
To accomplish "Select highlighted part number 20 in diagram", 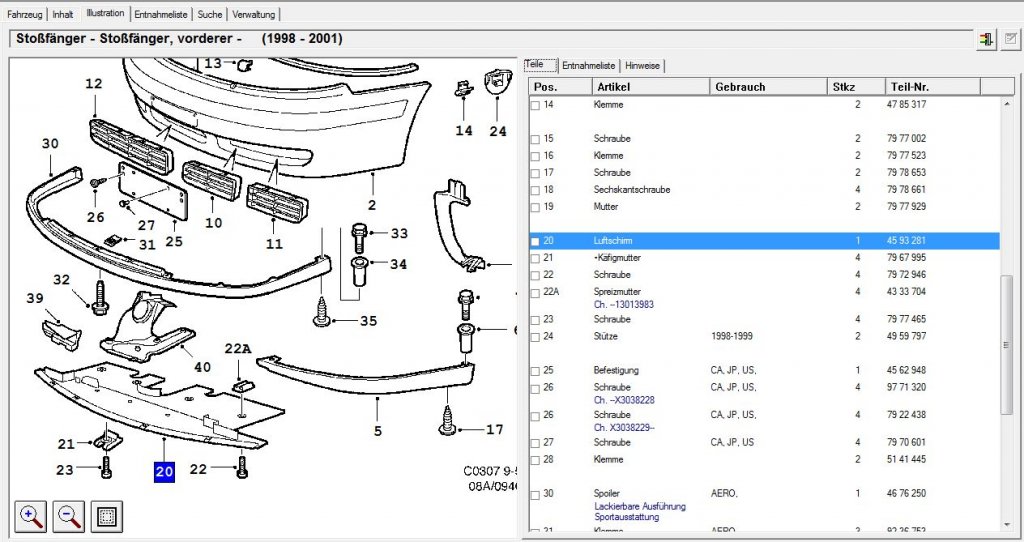I will 164,472.
